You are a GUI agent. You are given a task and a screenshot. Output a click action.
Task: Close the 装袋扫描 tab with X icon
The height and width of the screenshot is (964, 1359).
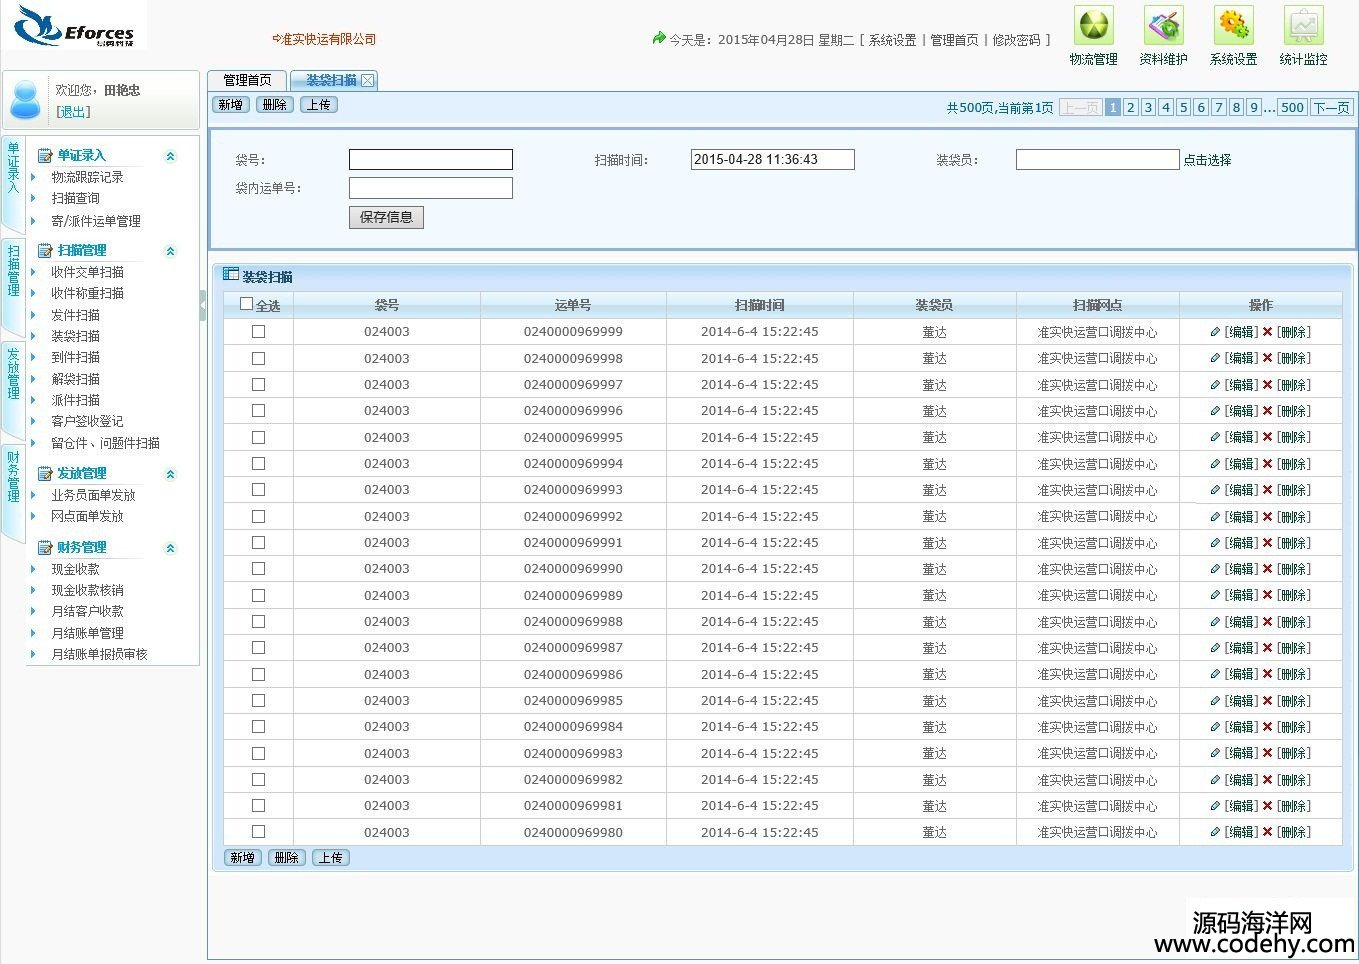click(x=368, y=80)
